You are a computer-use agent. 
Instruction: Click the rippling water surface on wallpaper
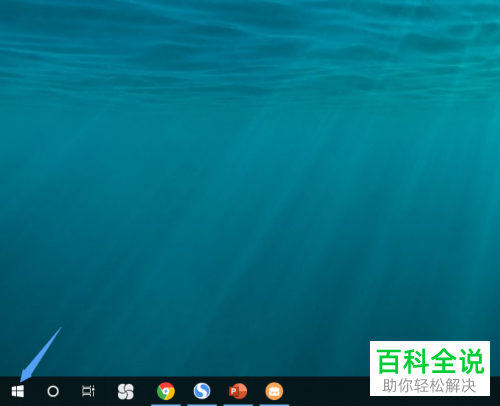pyautogui.click(x=250, y=50)
